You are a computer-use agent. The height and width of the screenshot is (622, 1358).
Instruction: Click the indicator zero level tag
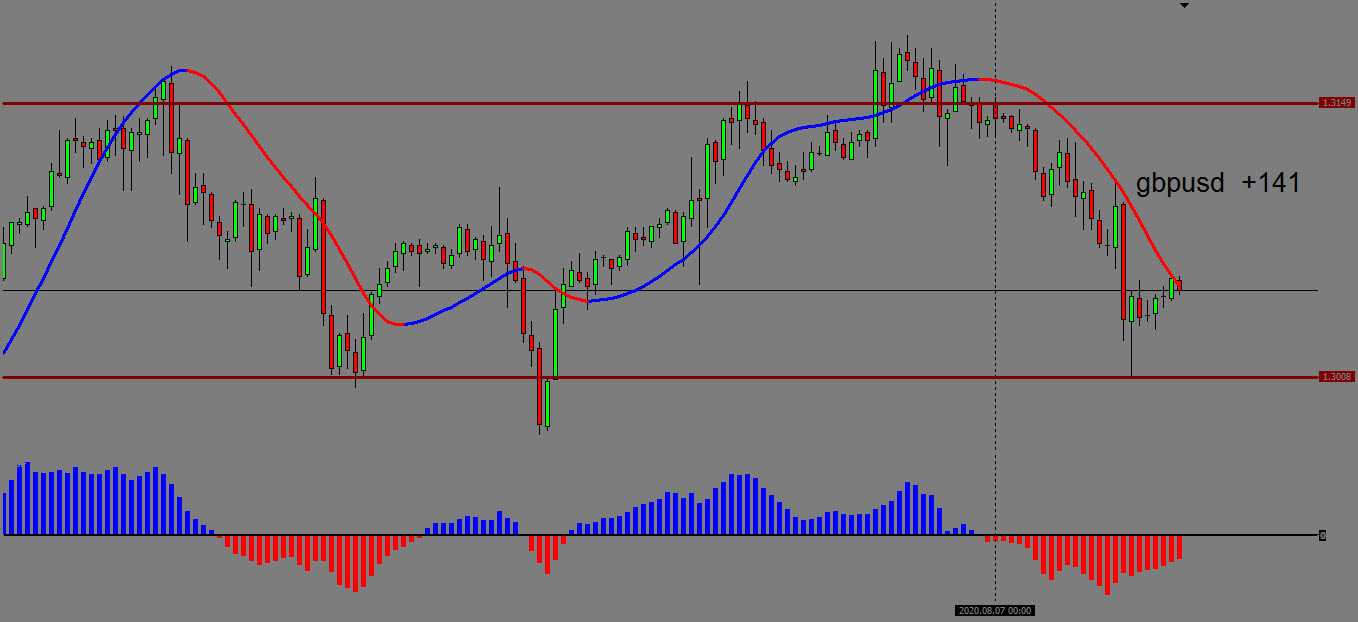pos(1323,536)
